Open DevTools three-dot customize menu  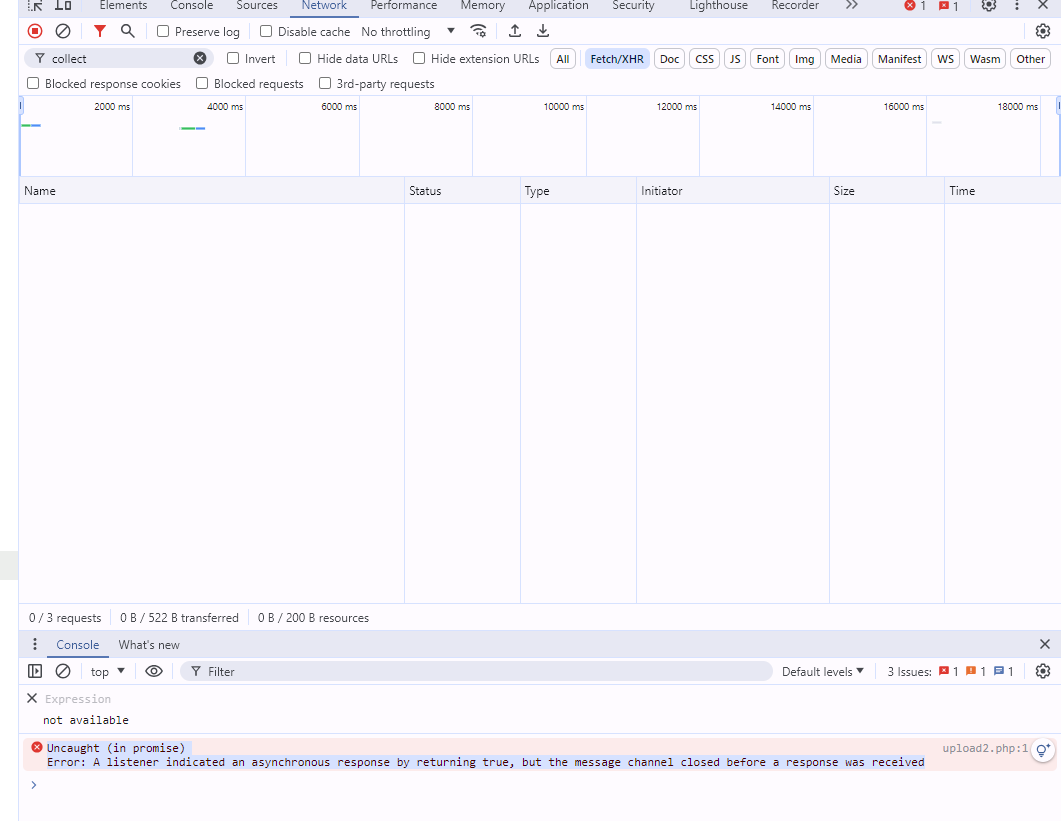point(1016,5)
